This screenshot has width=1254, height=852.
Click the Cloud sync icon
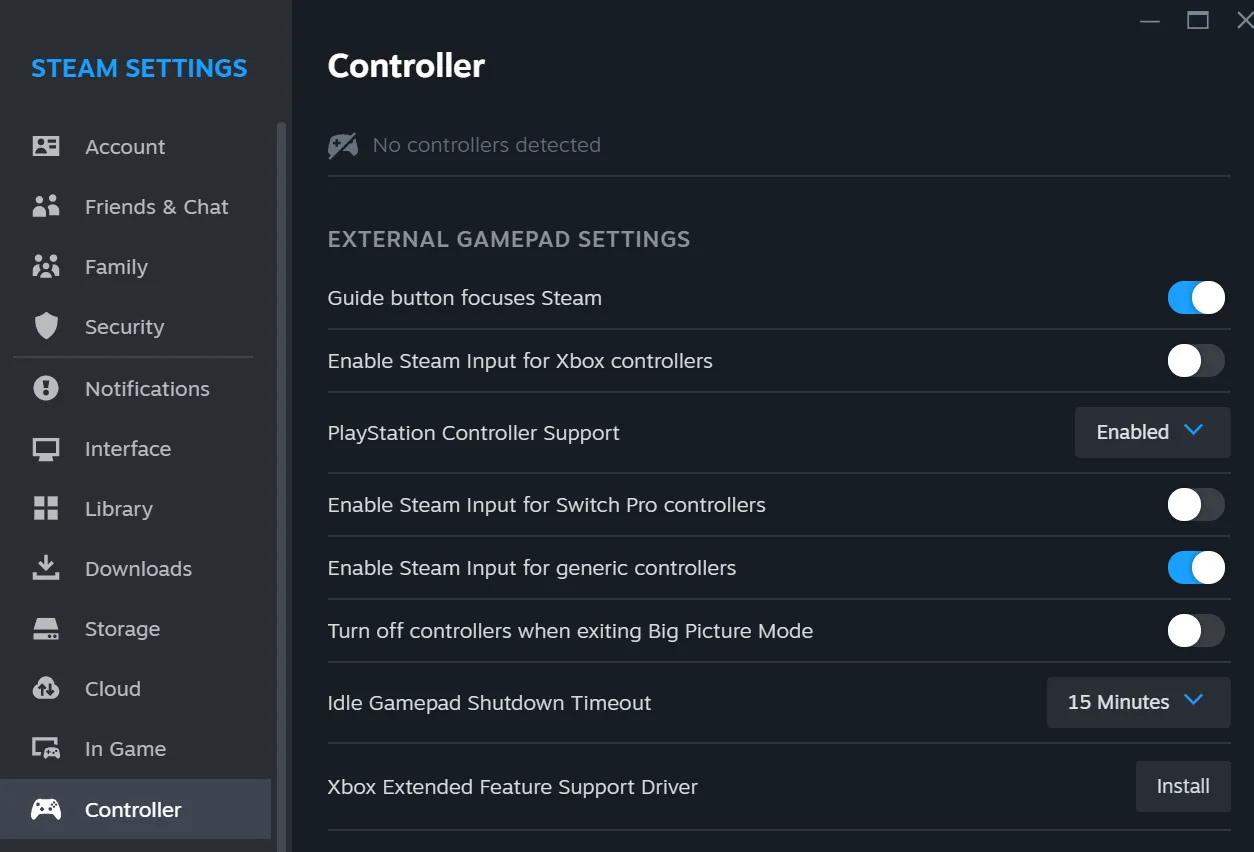point(46,688)
